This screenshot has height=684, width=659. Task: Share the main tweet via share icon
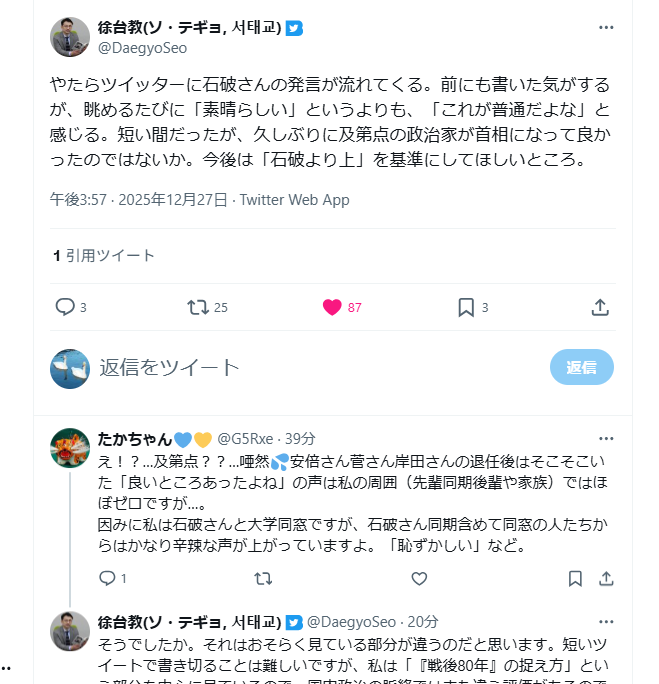pos(600,307)
